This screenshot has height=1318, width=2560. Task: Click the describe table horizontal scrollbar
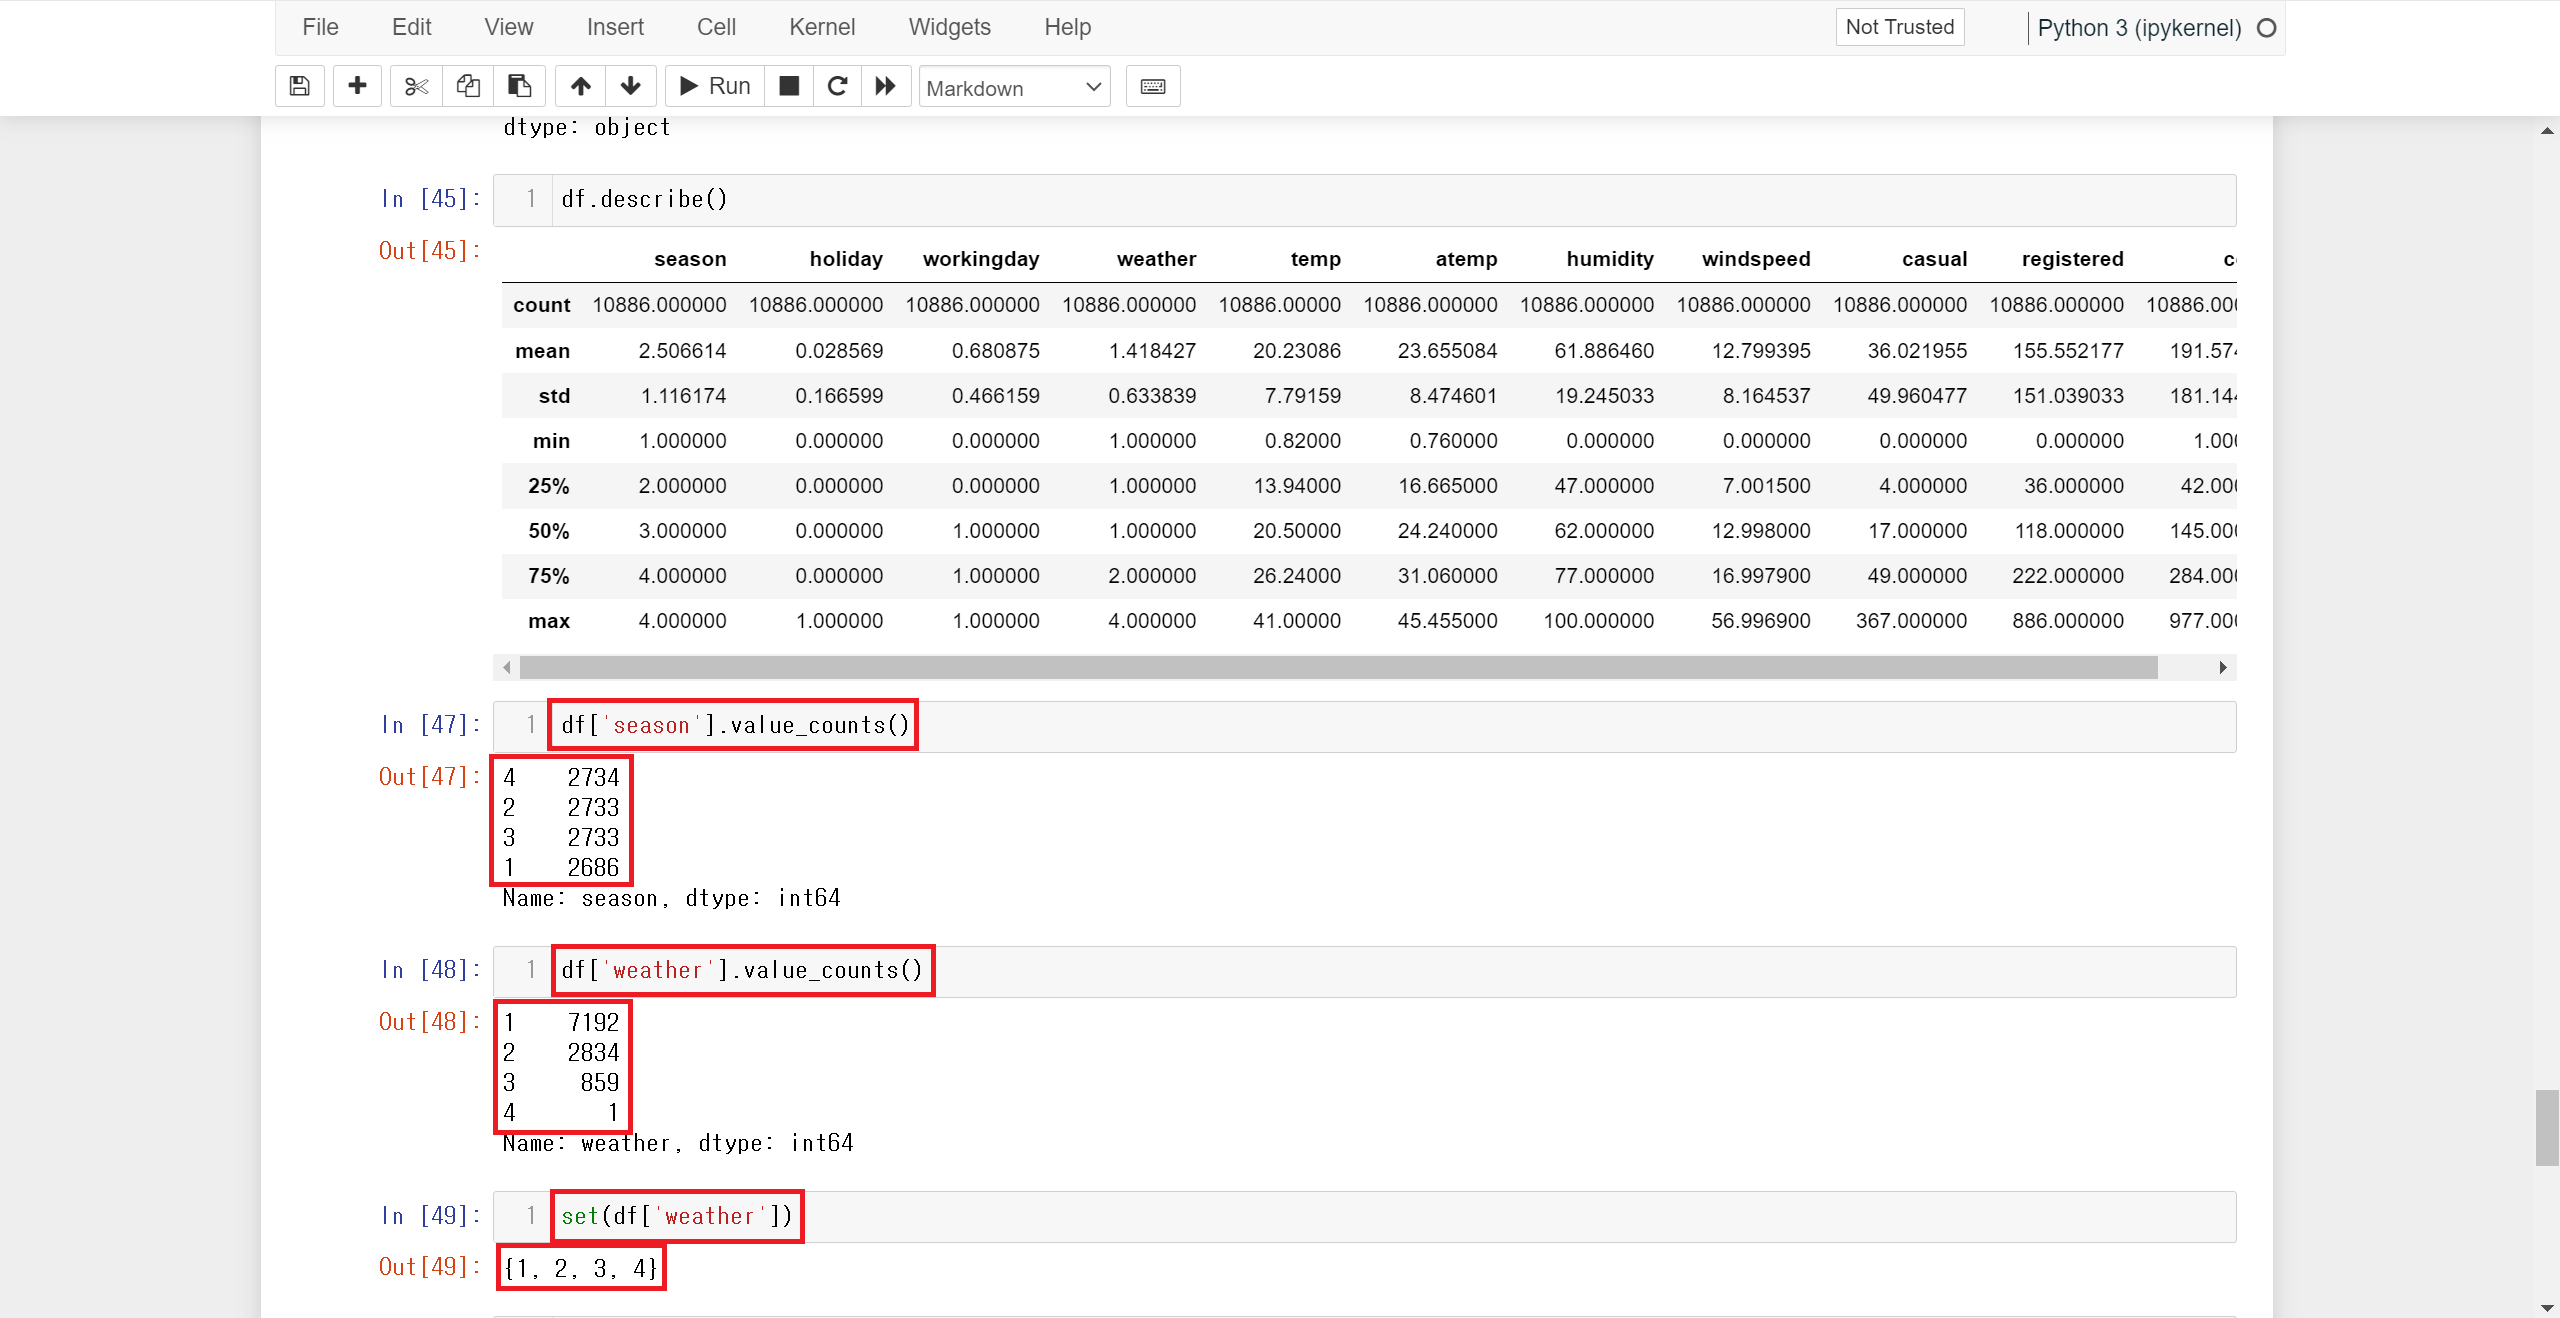click(1338, 667)
